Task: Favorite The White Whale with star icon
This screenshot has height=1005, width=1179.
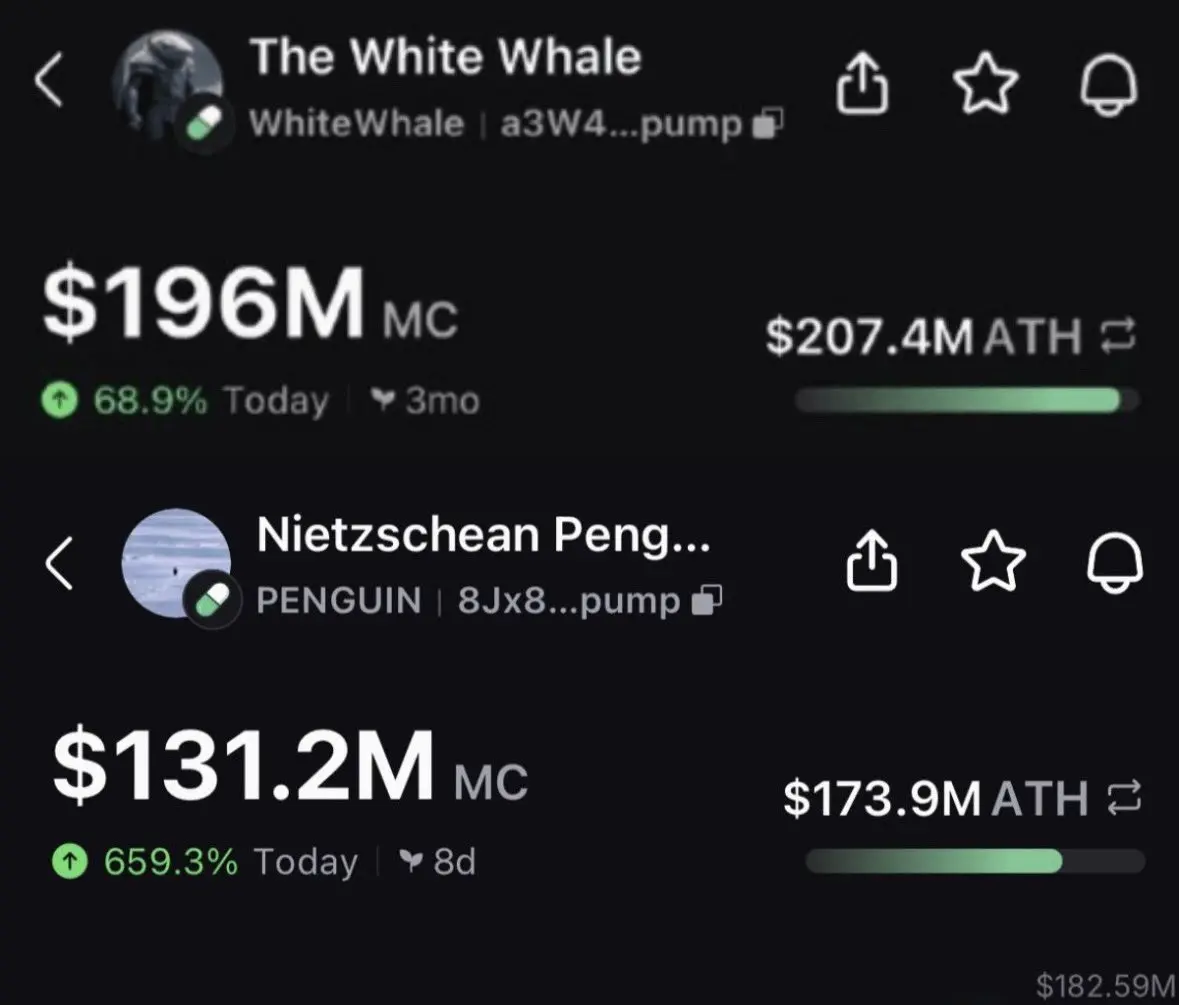Action: pos(985,83)
